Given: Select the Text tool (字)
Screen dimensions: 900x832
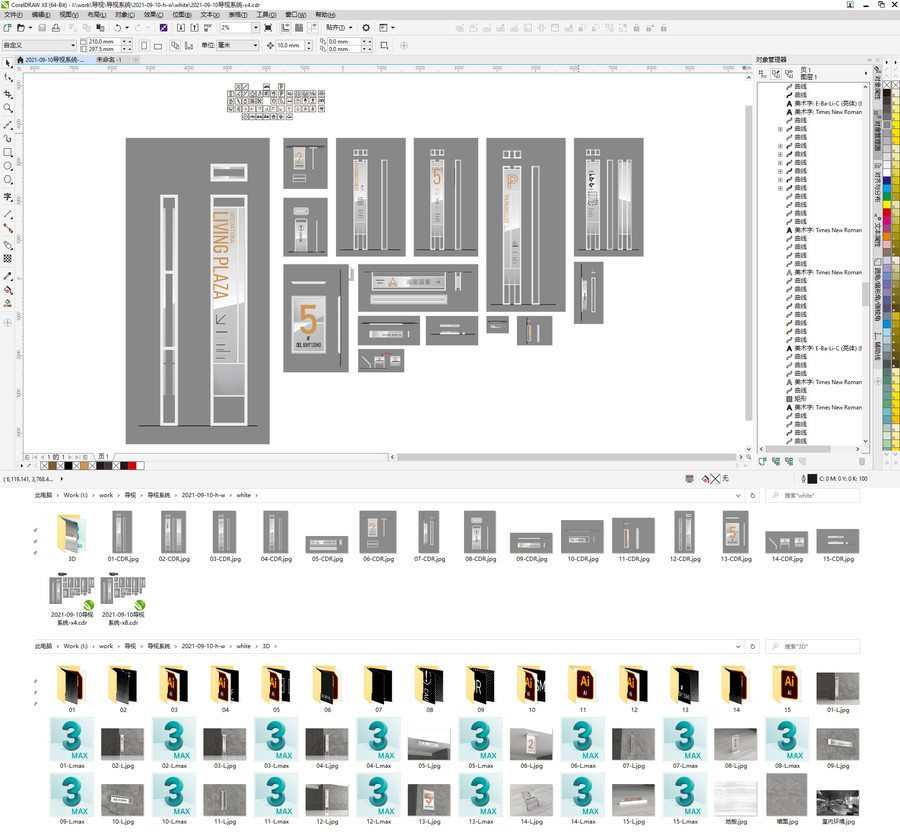Looking at the screenshot, I should [7, 197].
